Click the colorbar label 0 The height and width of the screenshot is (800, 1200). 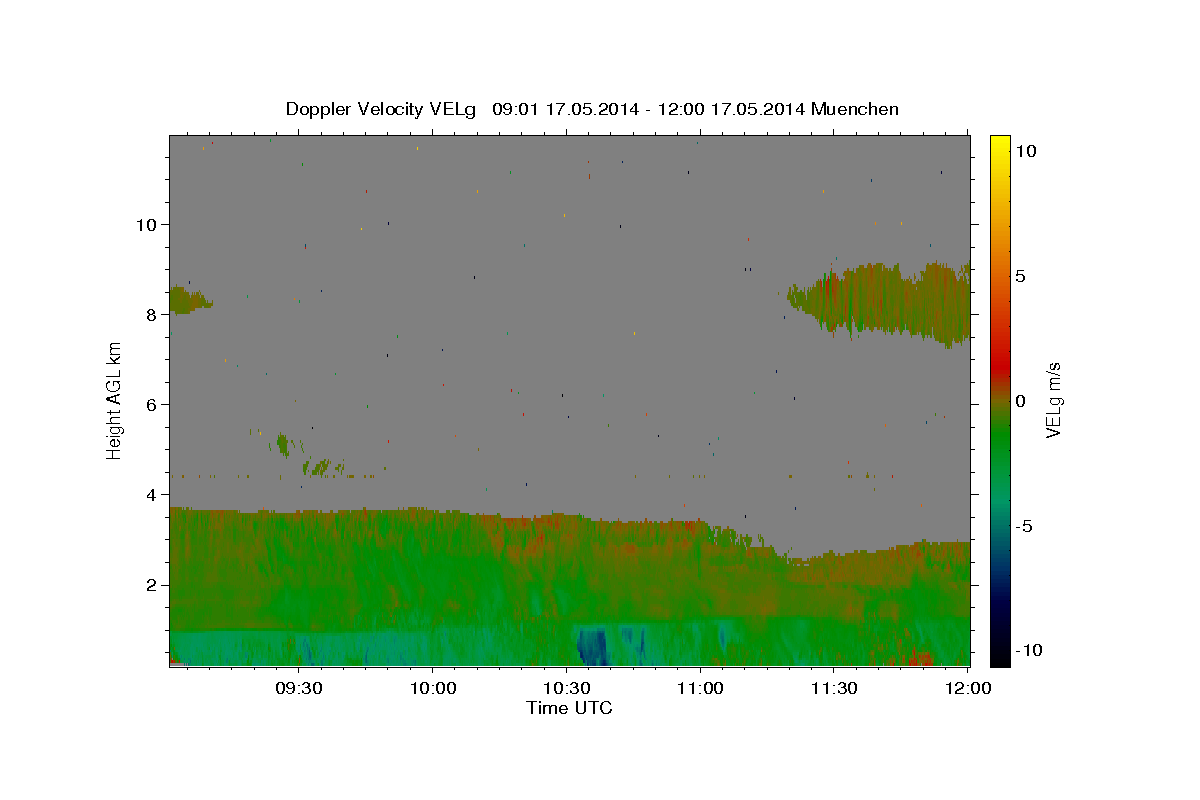click(1022, 401)
